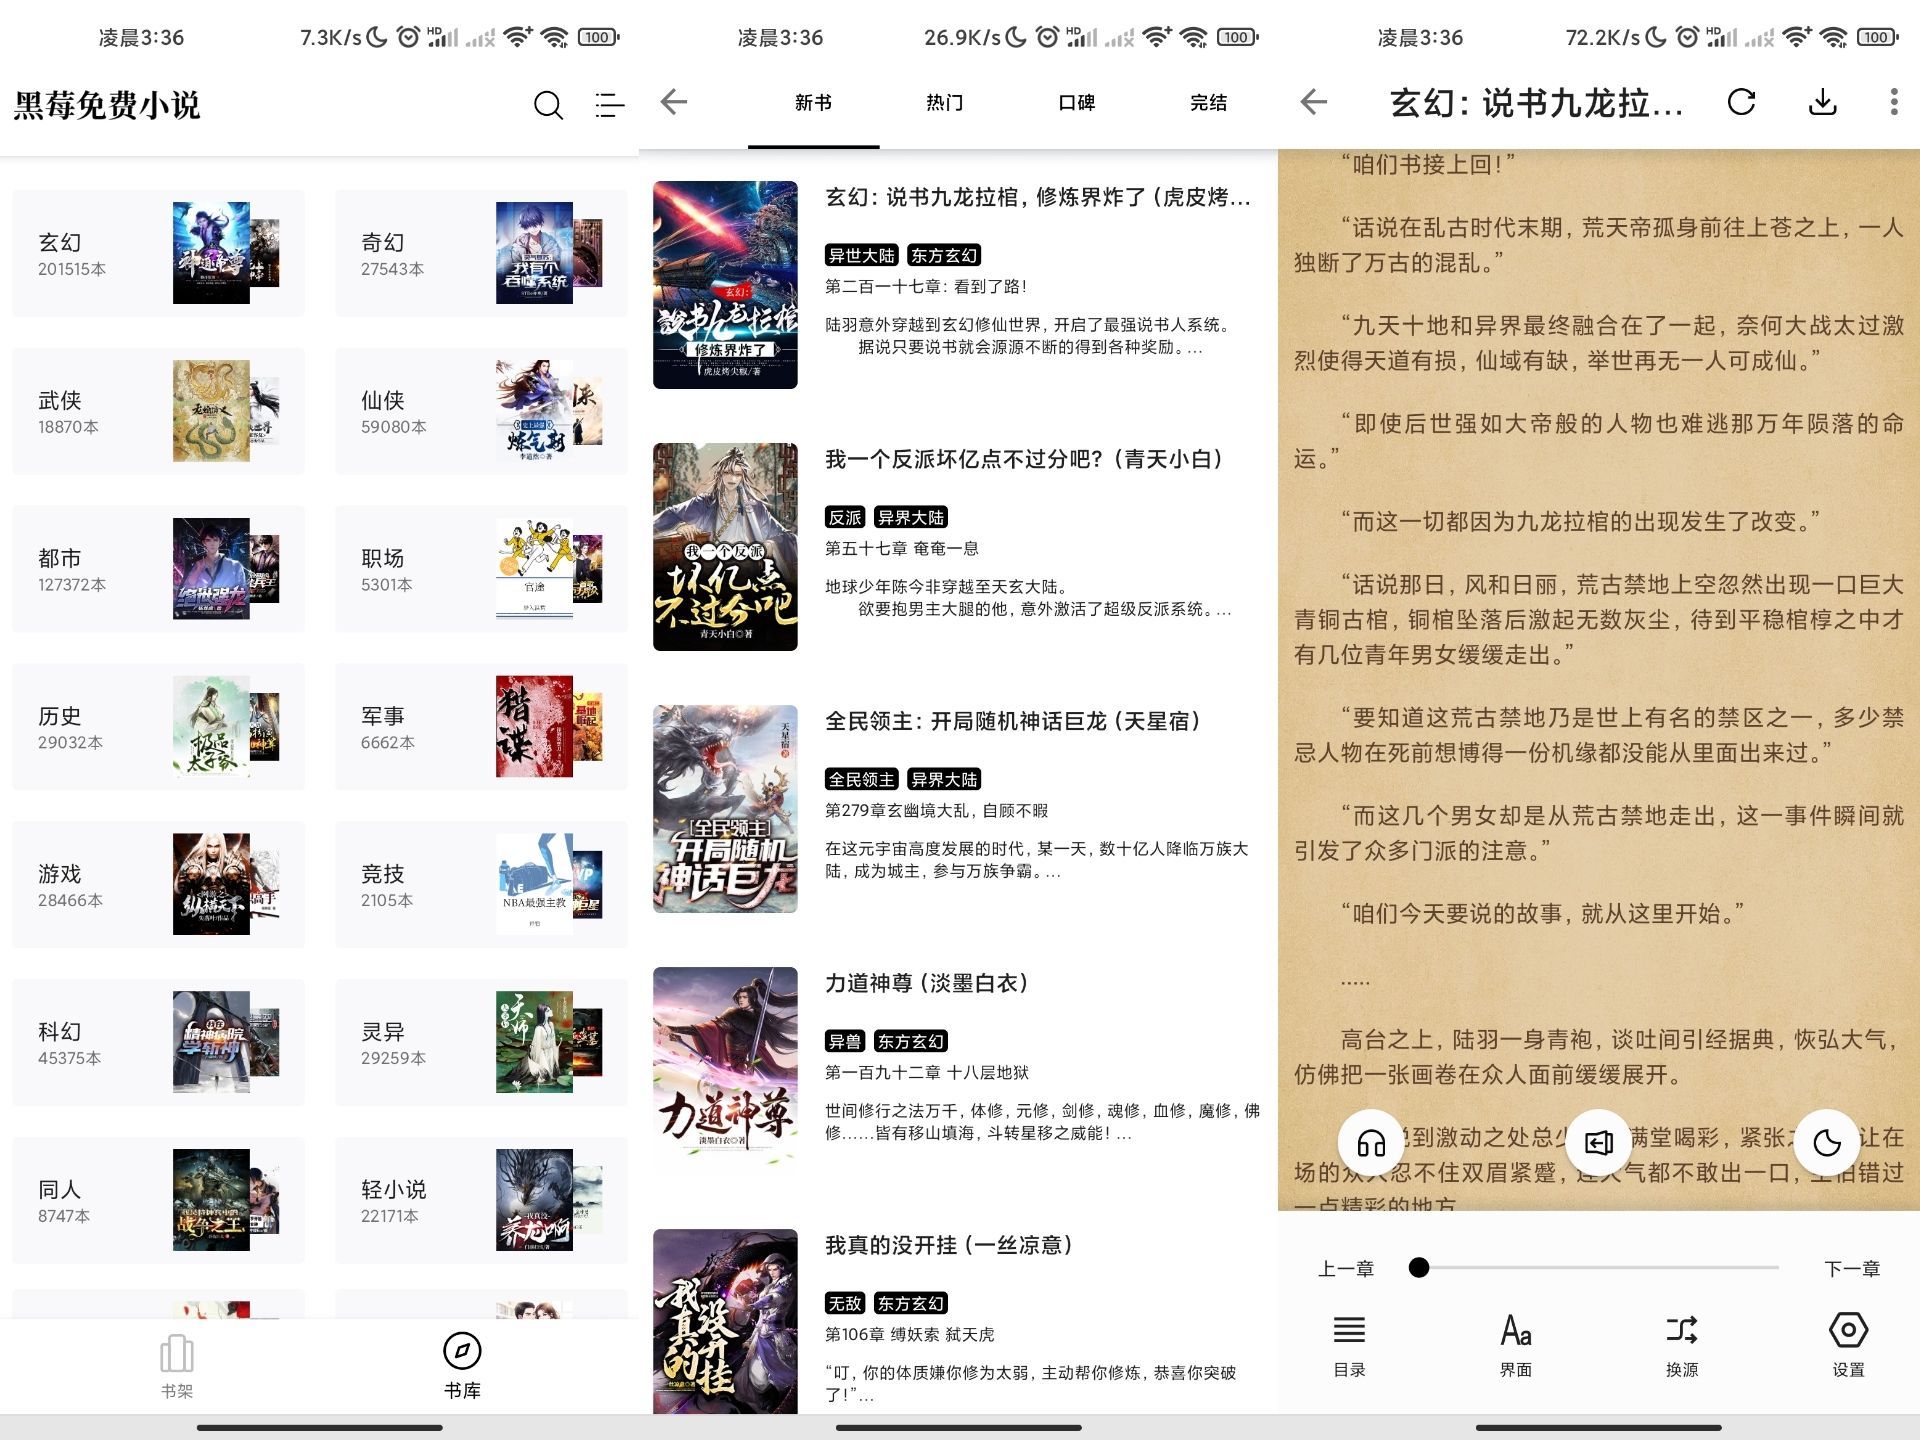This screenshot has width=1920, height=1440.
Task: Open the 武侠 category card
Action: point(158,411)
